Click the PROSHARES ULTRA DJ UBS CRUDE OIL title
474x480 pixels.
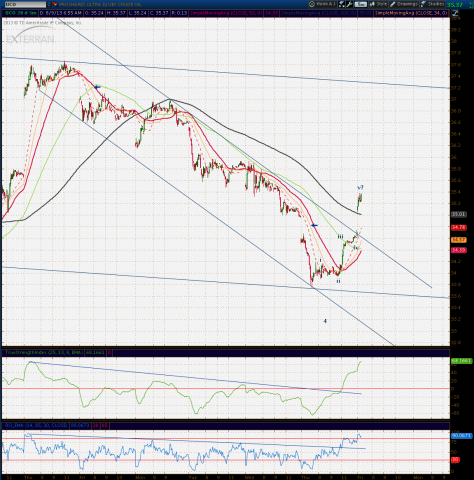tap(100, 4)
